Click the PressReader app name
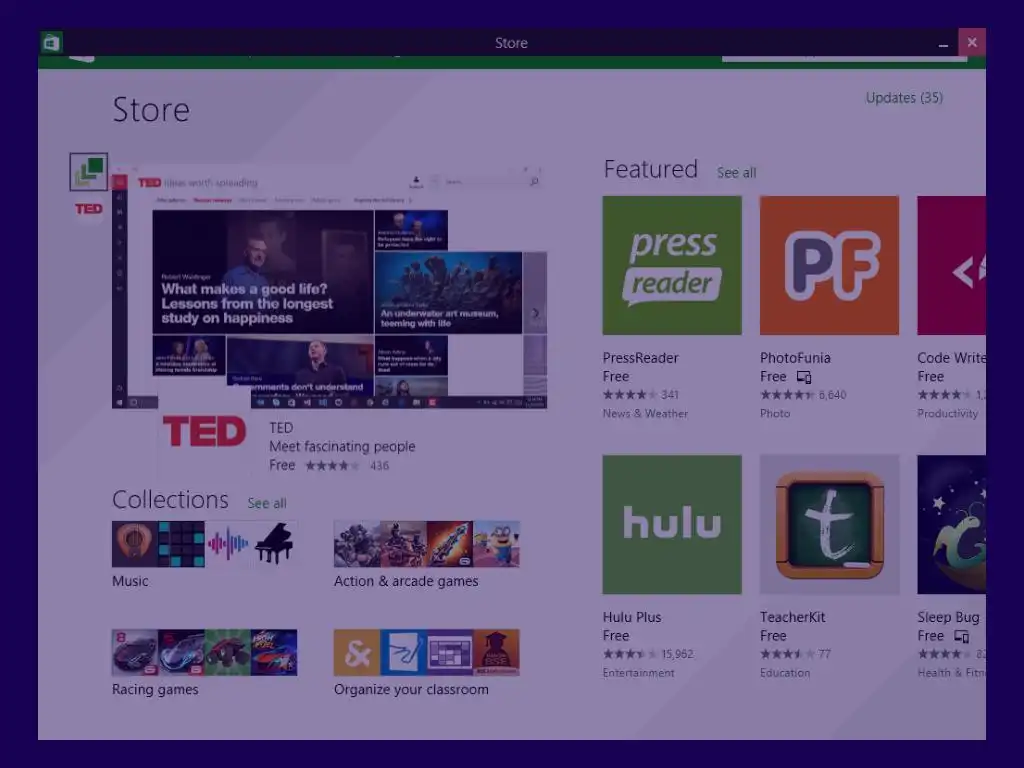 coord(640,358)
